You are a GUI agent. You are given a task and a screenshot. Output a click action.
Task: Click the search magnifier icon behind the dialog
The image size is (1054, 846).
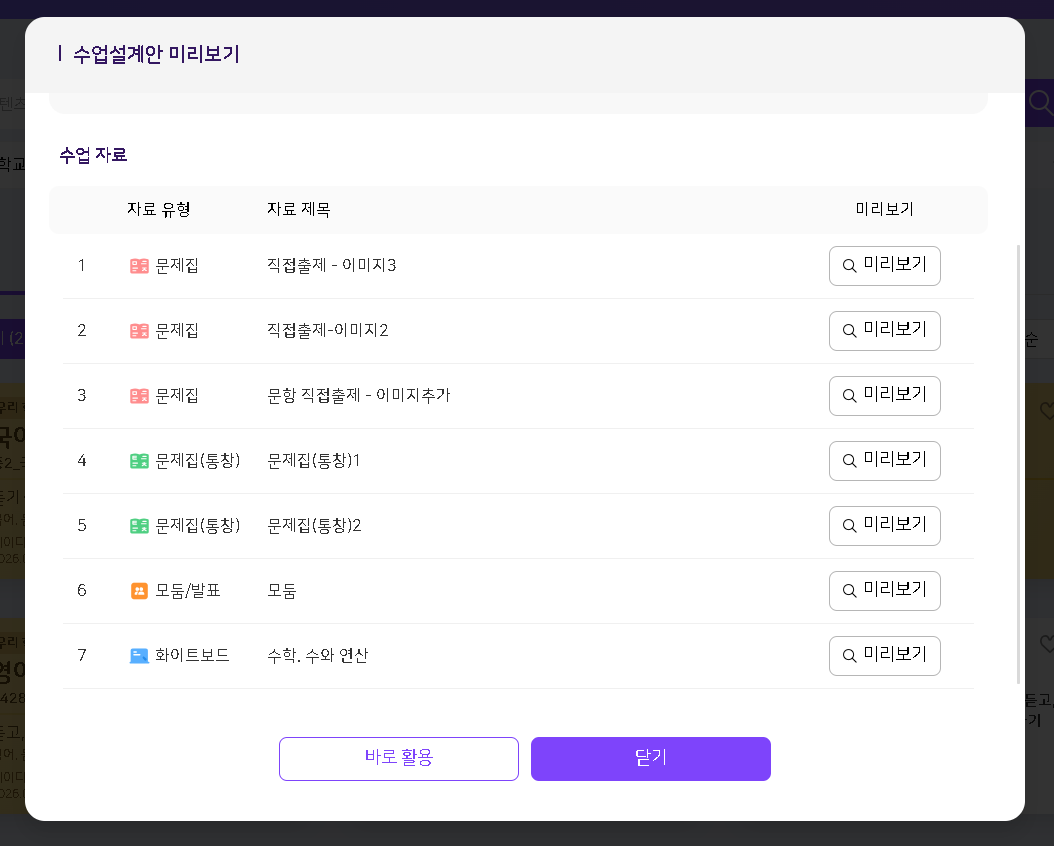click(x=1040, y=102)
